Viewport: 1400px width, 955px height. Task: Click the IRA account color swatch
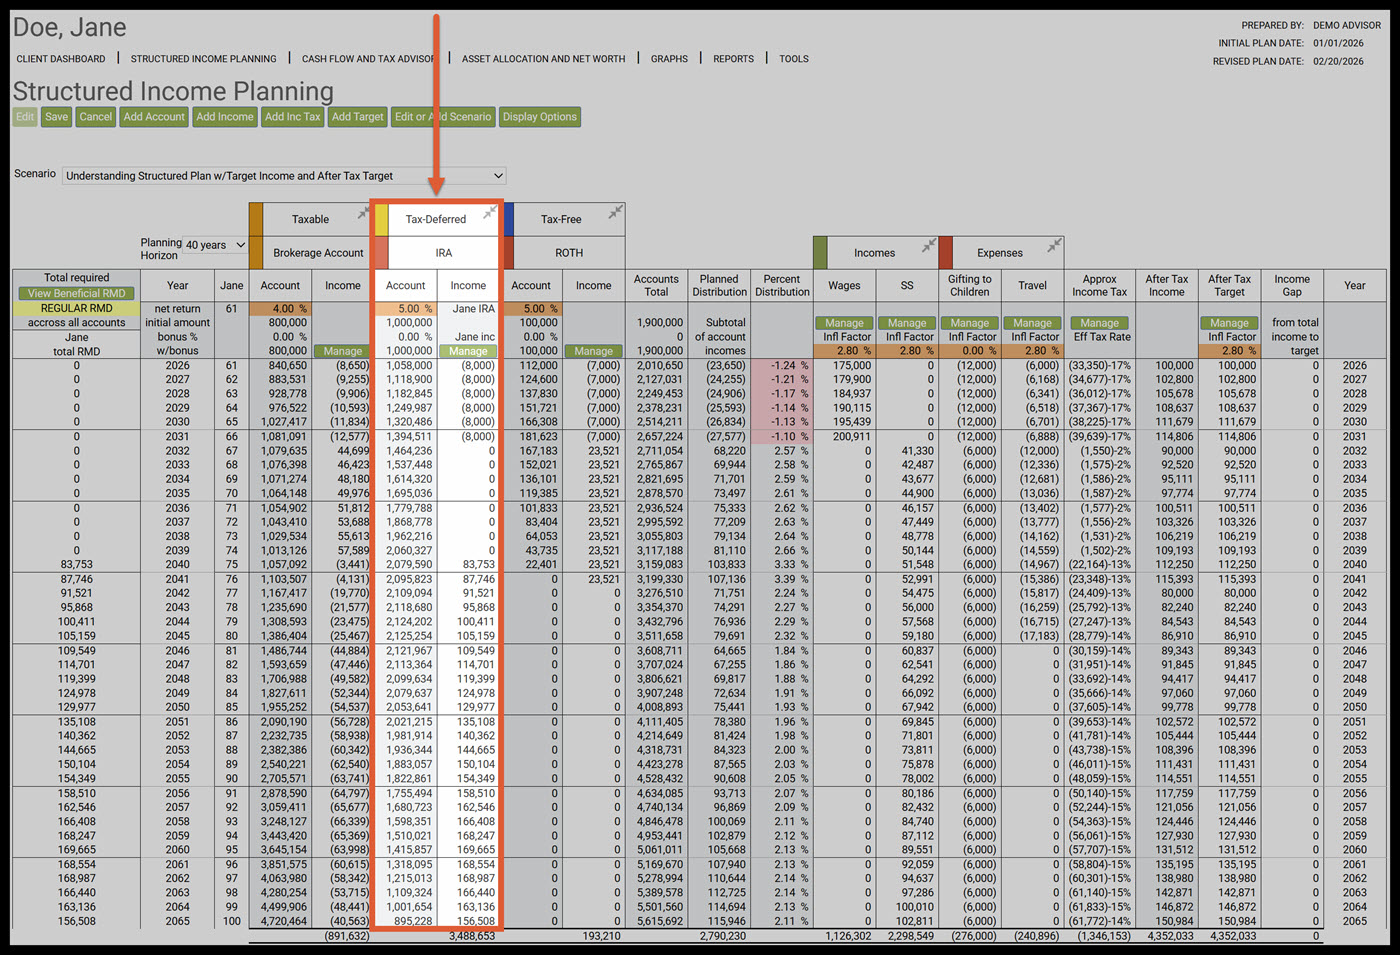point(381,253)
